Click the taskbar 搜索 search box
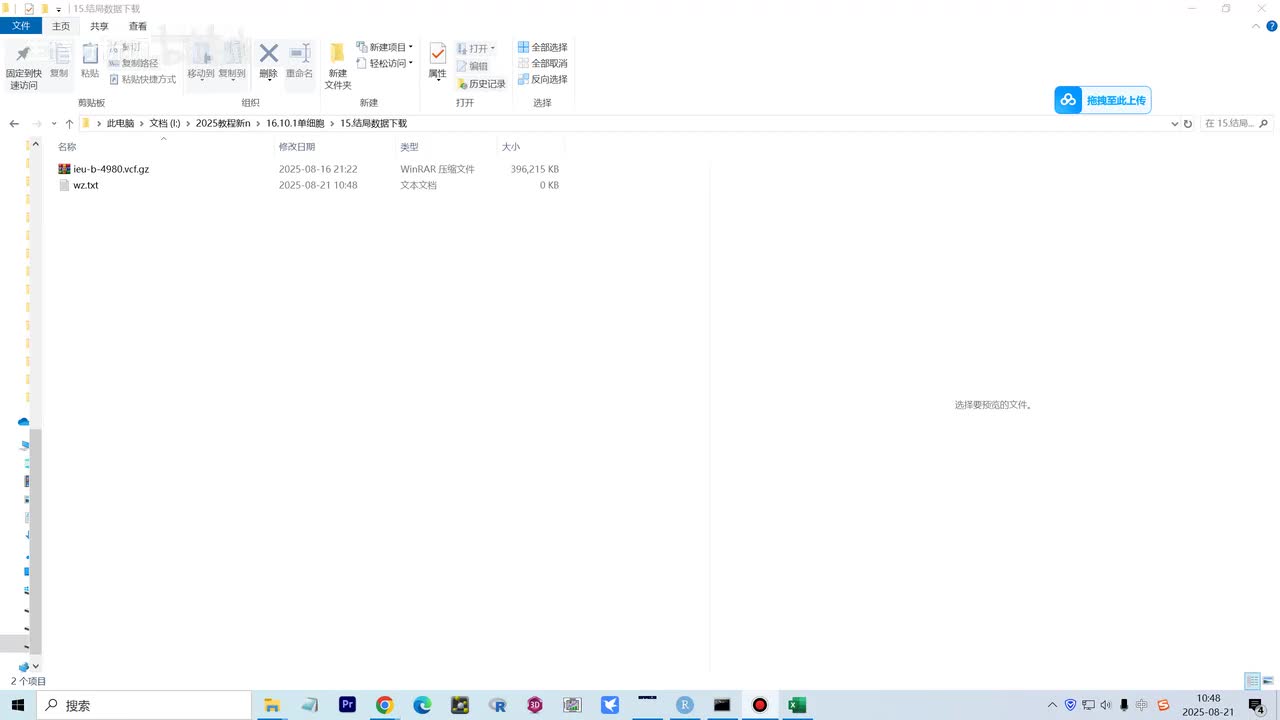Viewport: 1280px width, 720px height. (144, 705)
